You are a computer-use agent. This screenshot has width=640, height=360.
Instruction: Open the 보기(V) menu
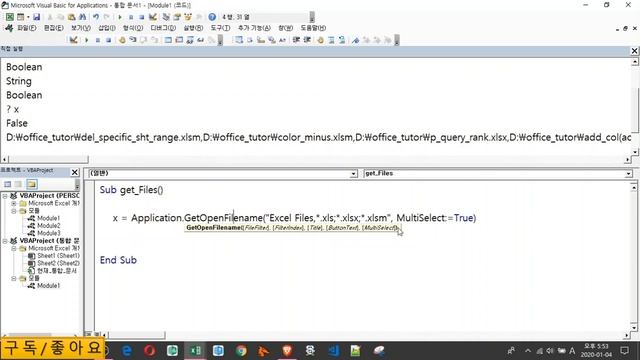(x=81, y=28)
